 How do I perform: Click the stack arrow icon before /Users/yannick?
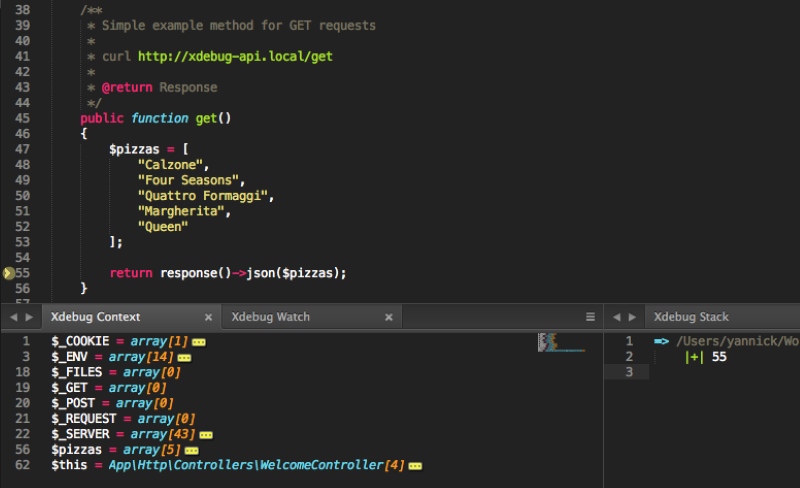pos(661,341)
